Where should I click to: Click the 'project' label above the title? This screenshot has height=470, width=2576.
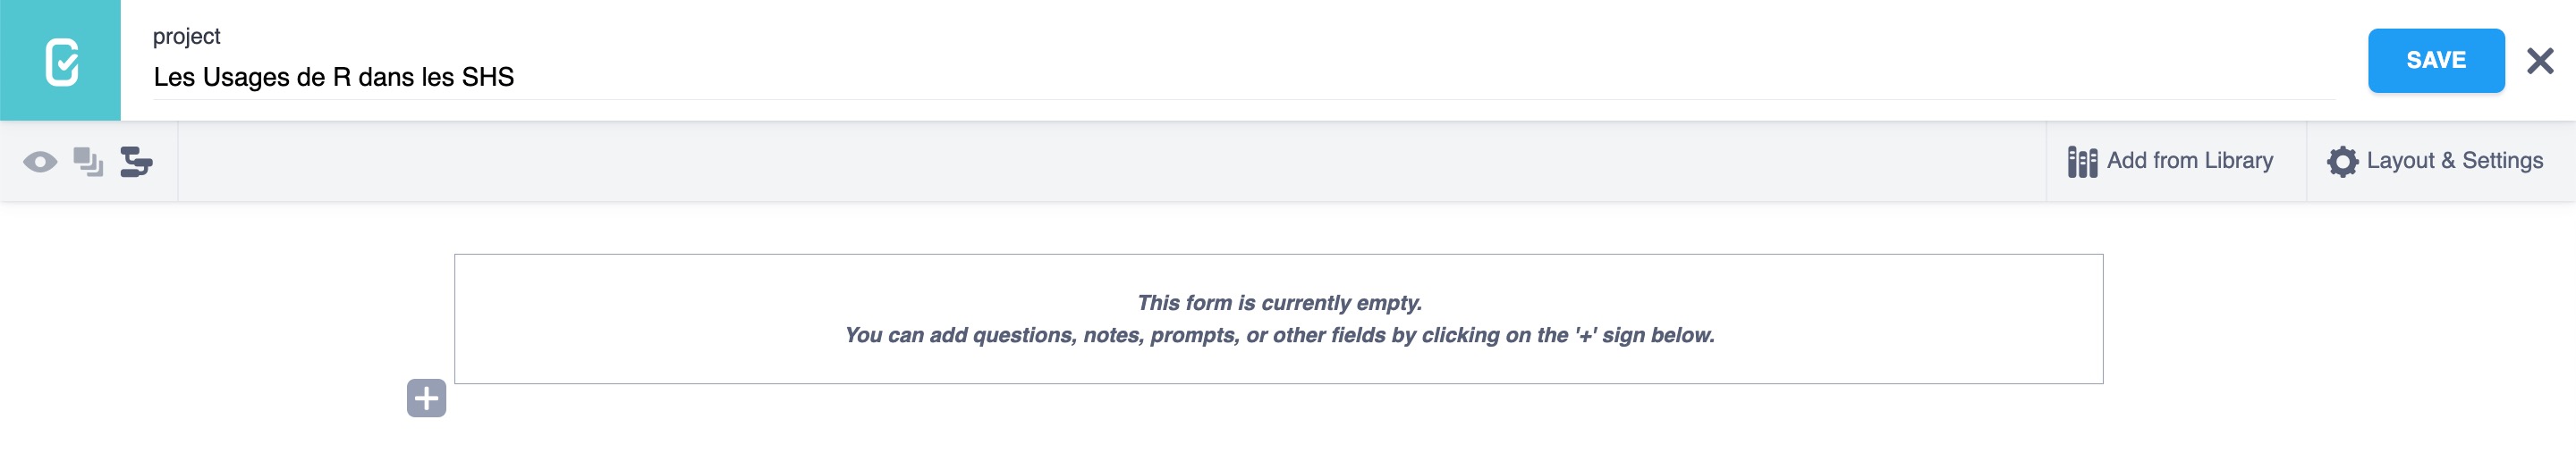(x=186, y=37)
